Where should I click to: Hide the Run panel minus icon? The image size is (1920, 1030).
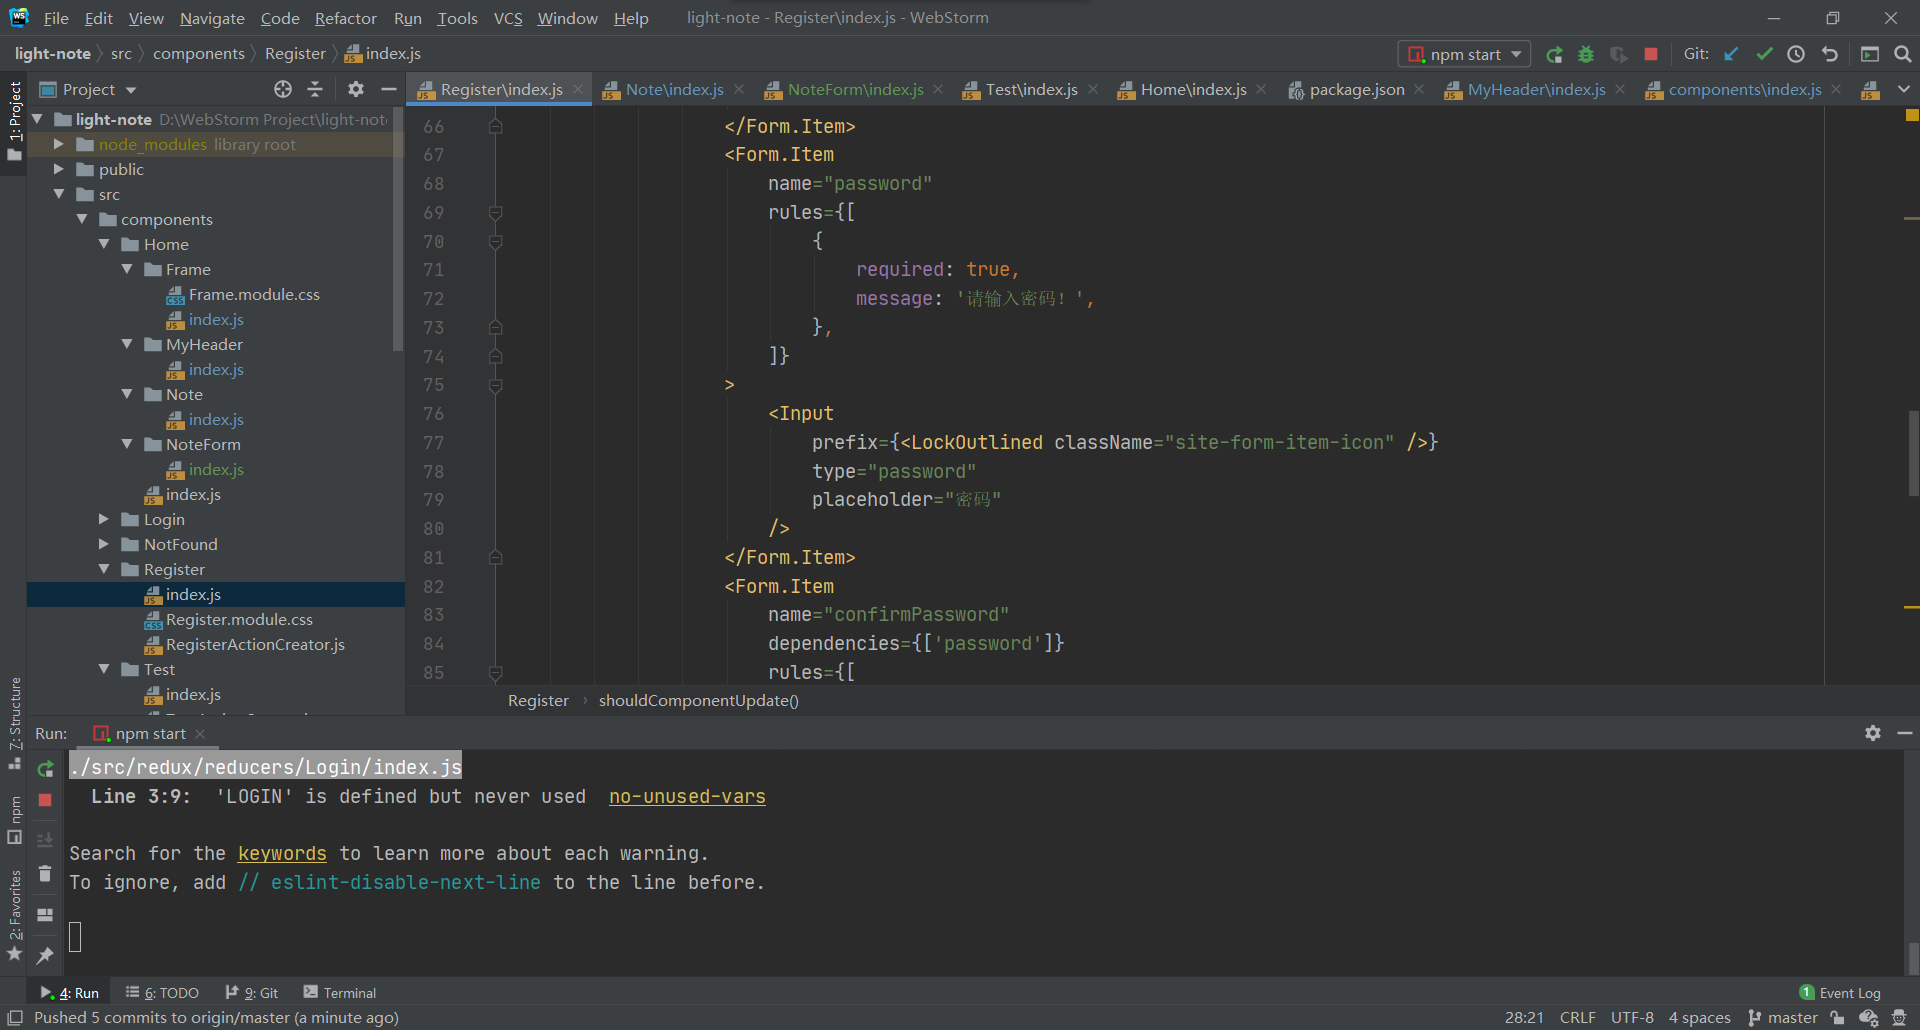[1905, 733]
